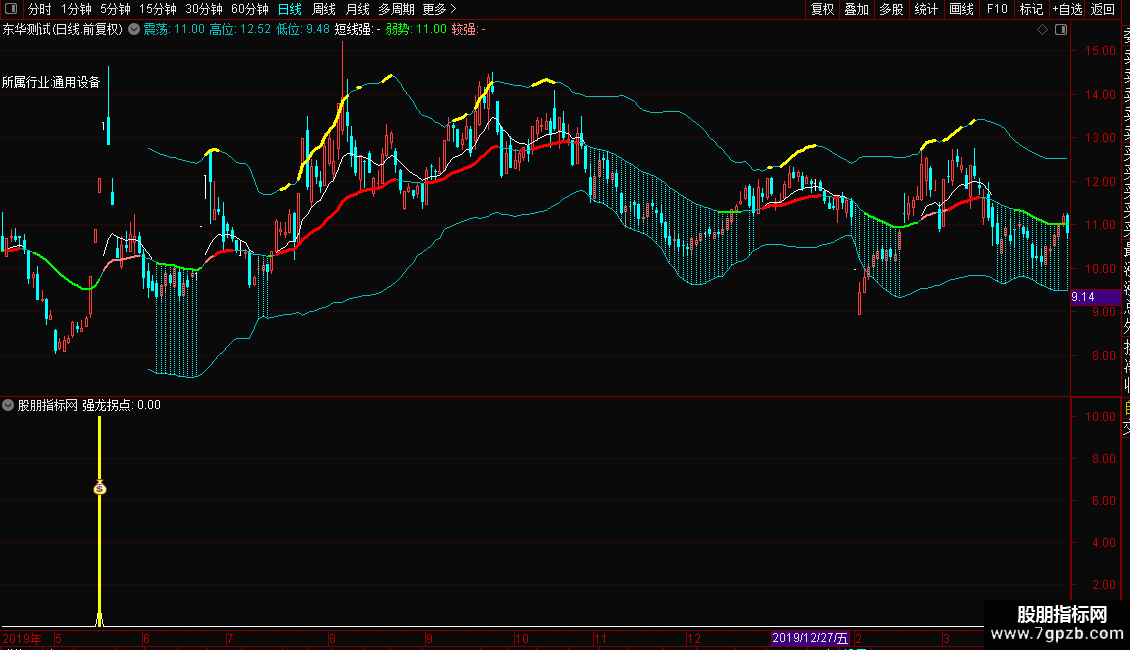Switch to 分时 chart tab
The image size is (1130, 650).
pyautogui.click(x=40, y=9)
